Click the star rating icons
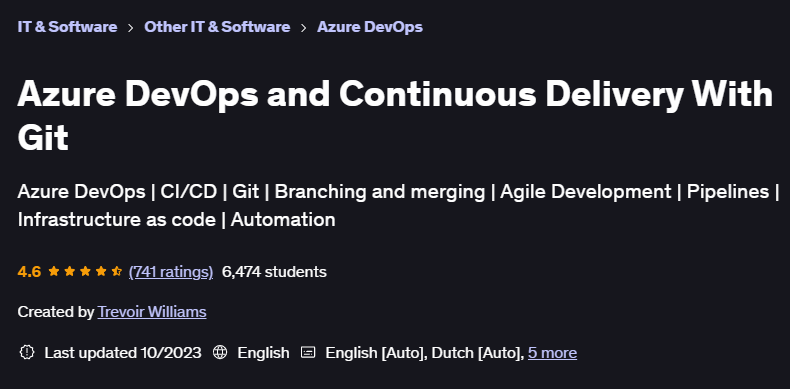This screenshot has width=790, height=389. (85, 272)
